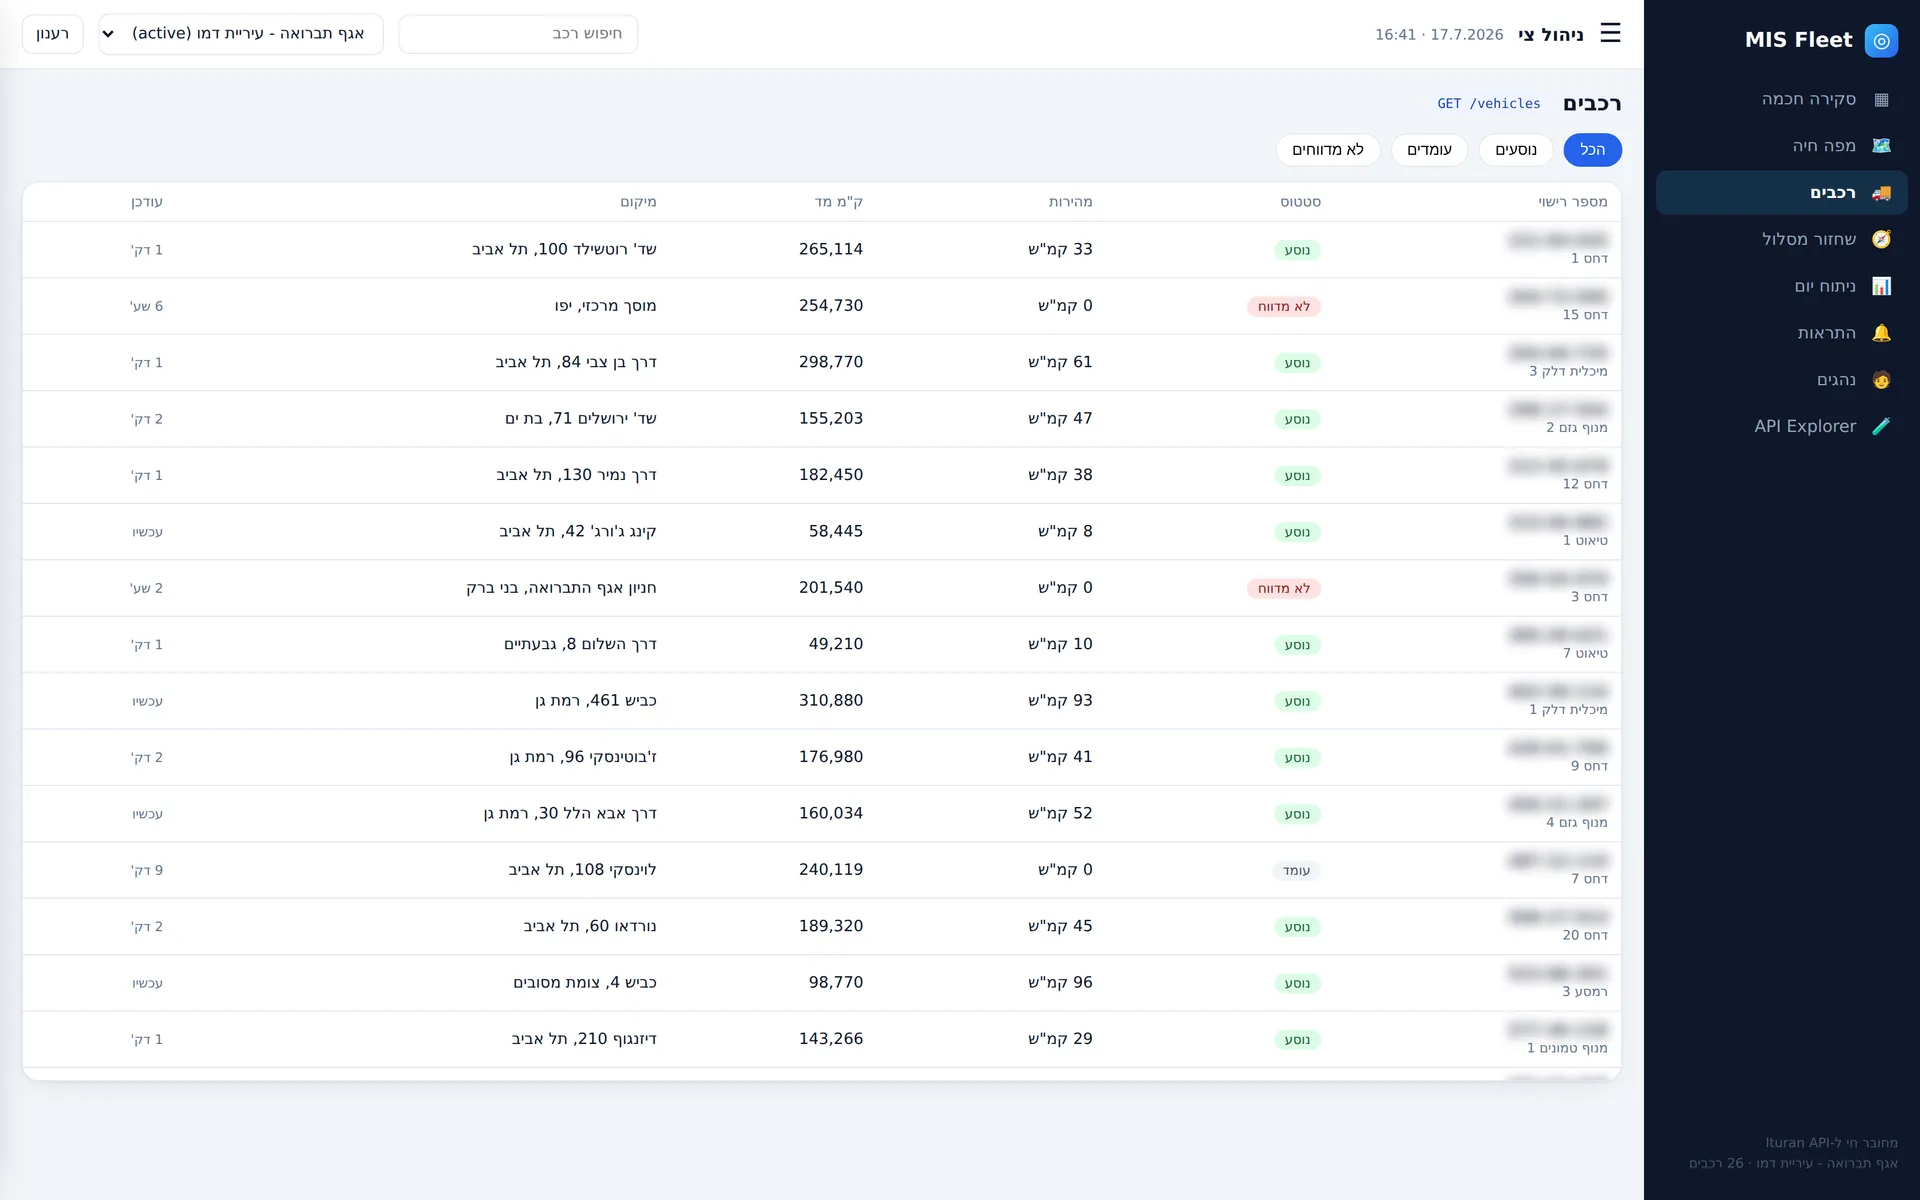The height and width of the screenshot is (1200, 1920).
Task: Select vehicle labeled רמסע 3
Action: tap(1585, 992)
